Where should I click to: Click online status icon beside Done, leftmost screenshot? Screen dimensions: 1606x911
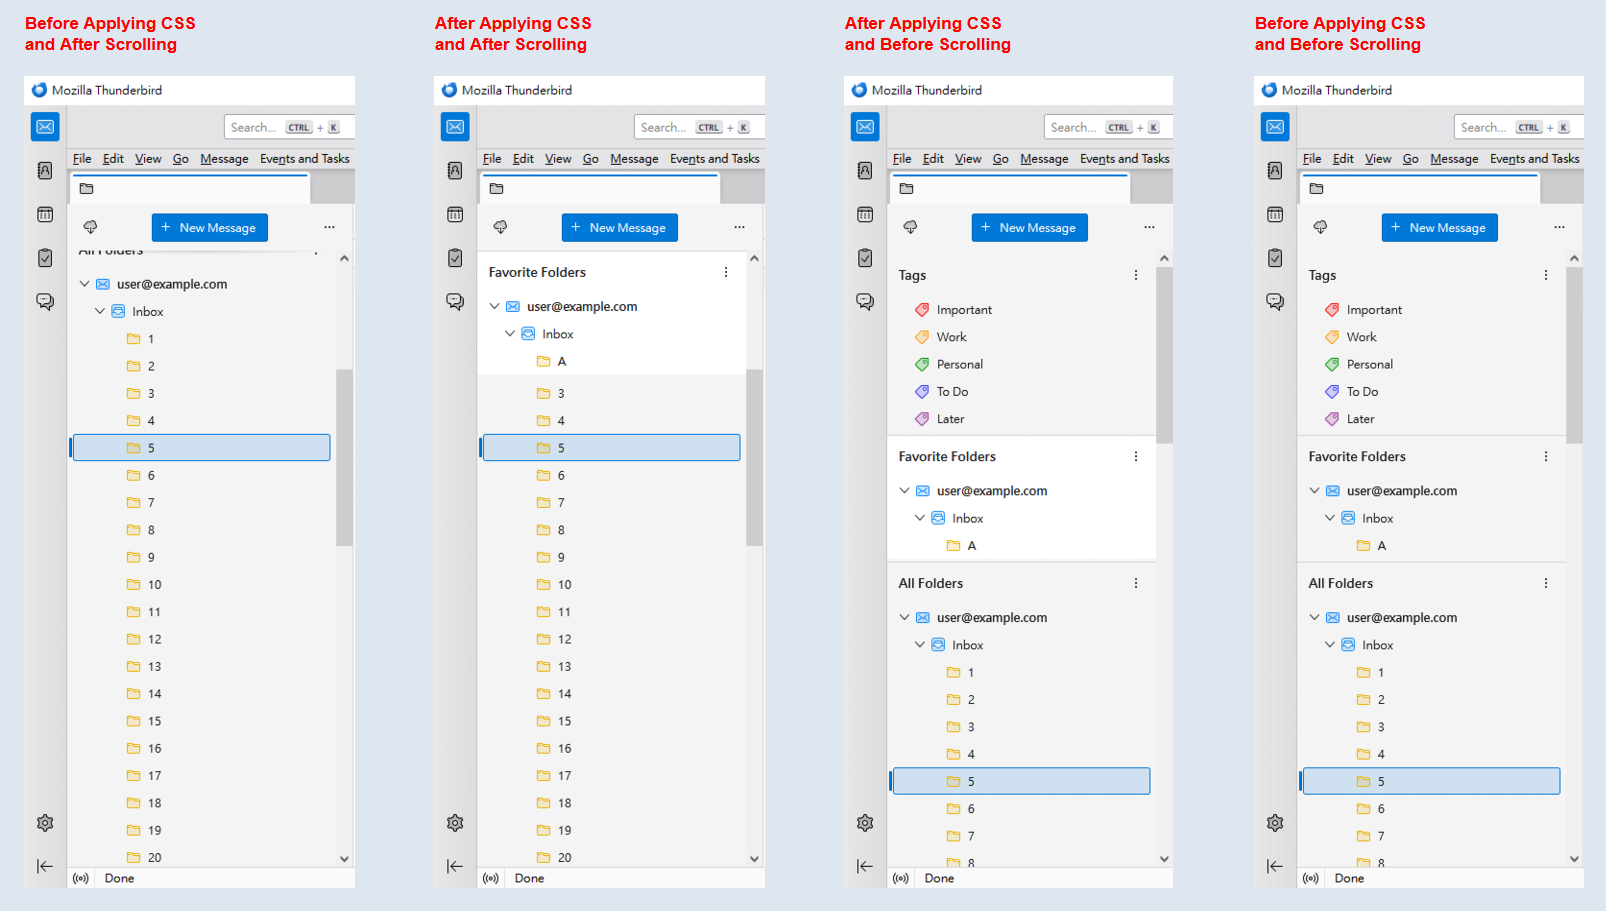[x=81, y=878]
